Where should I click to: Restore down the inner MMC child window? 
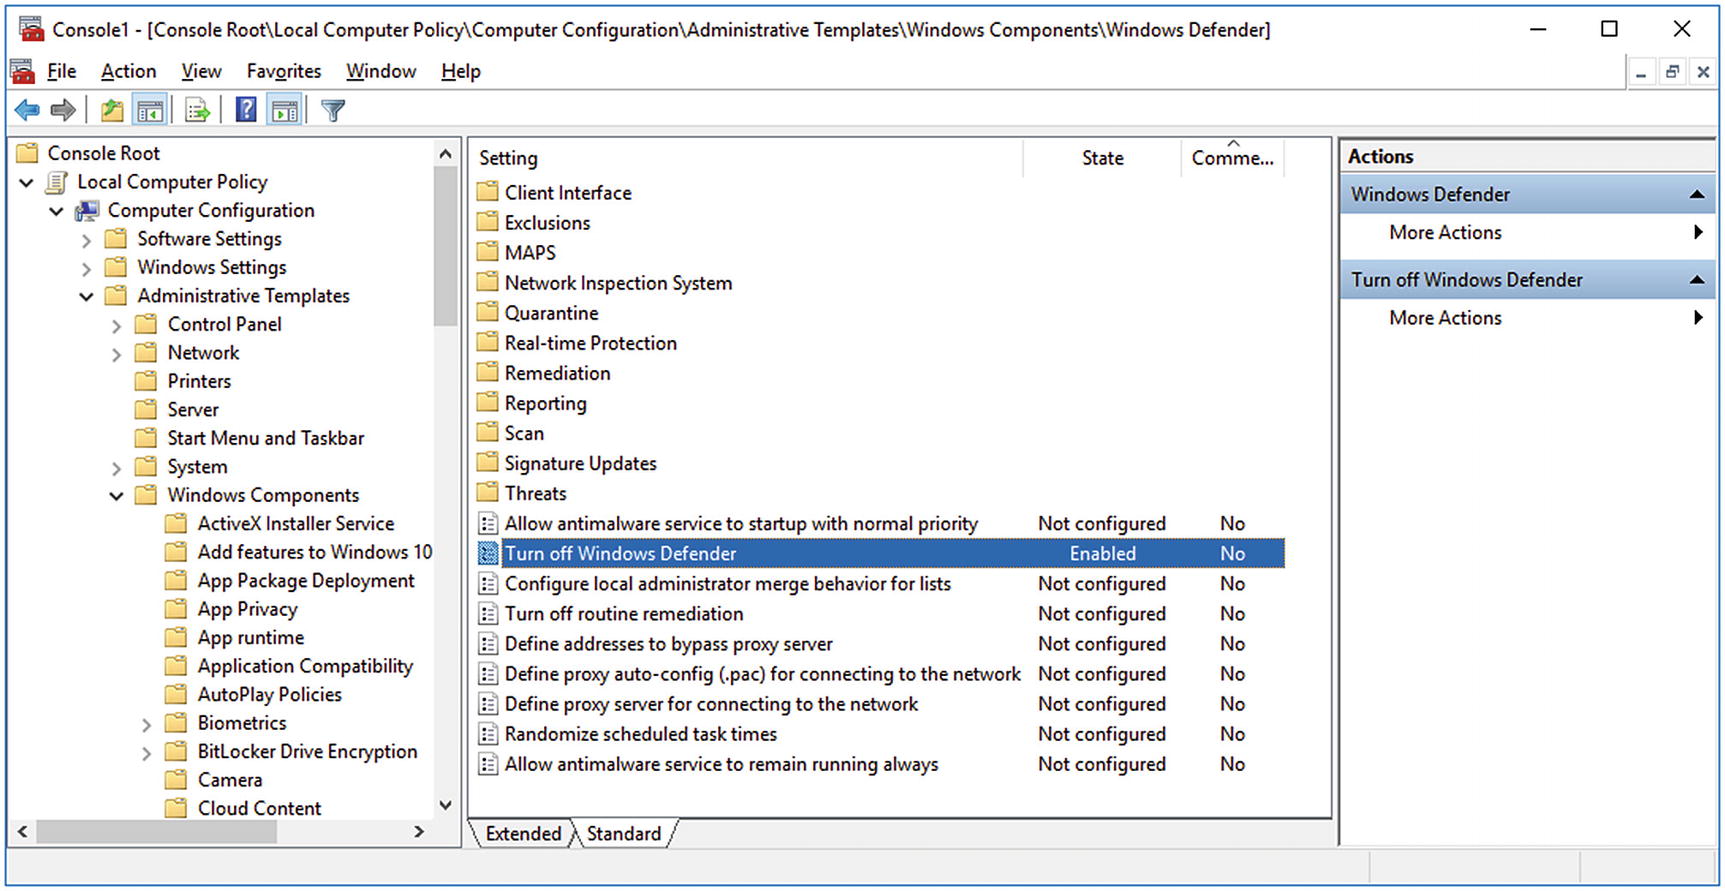pyautogui.click(x=1672, y=72)
